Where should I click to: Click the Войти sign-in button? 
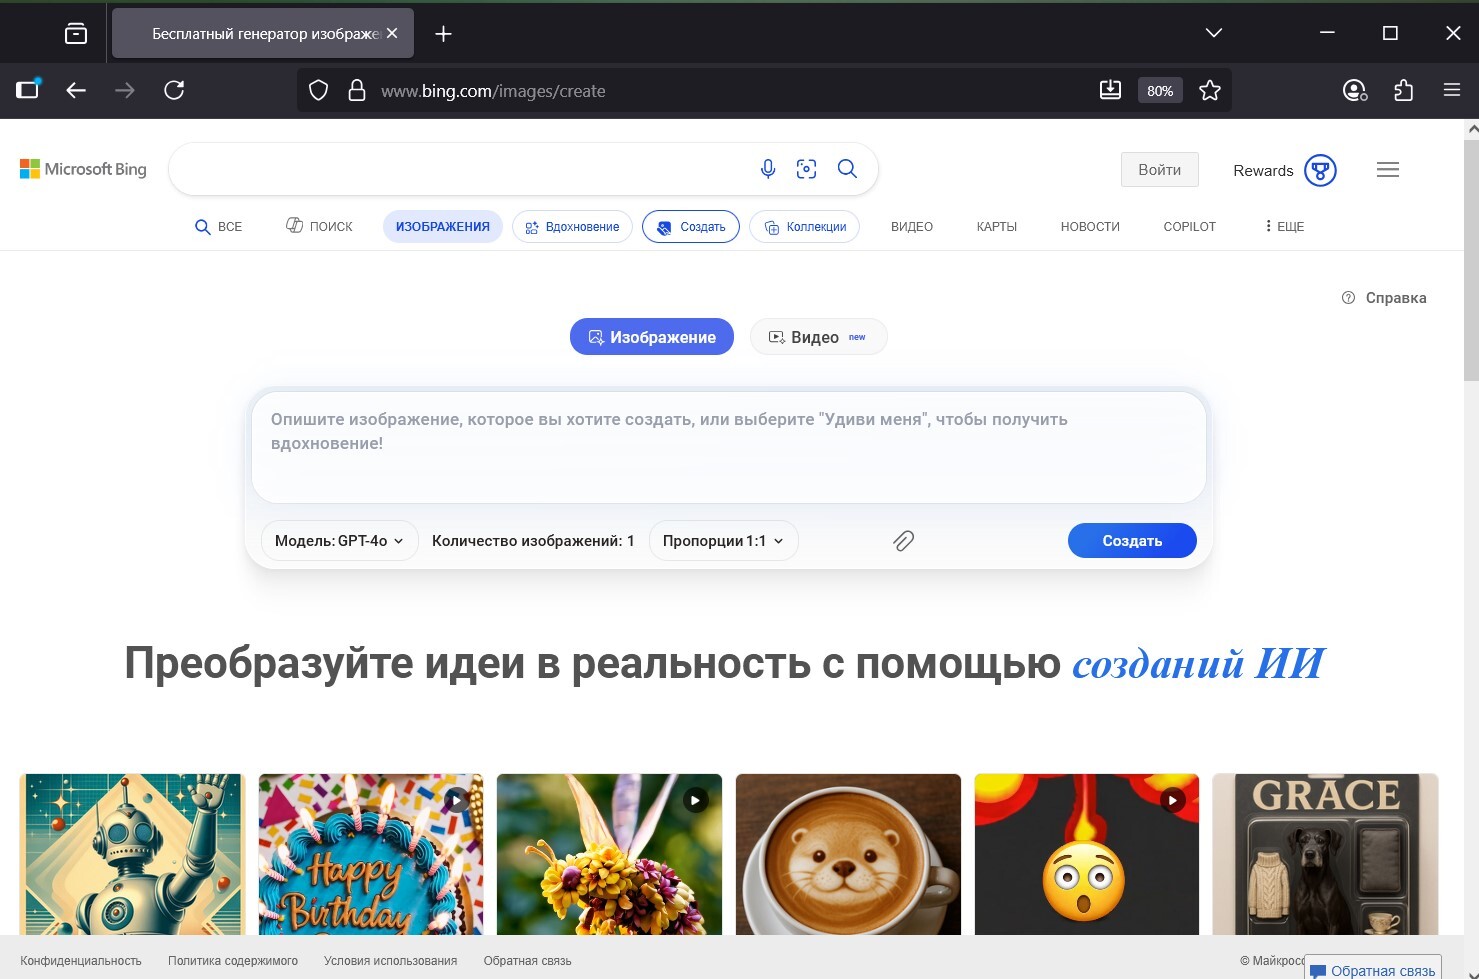(x=1159, y=170)
